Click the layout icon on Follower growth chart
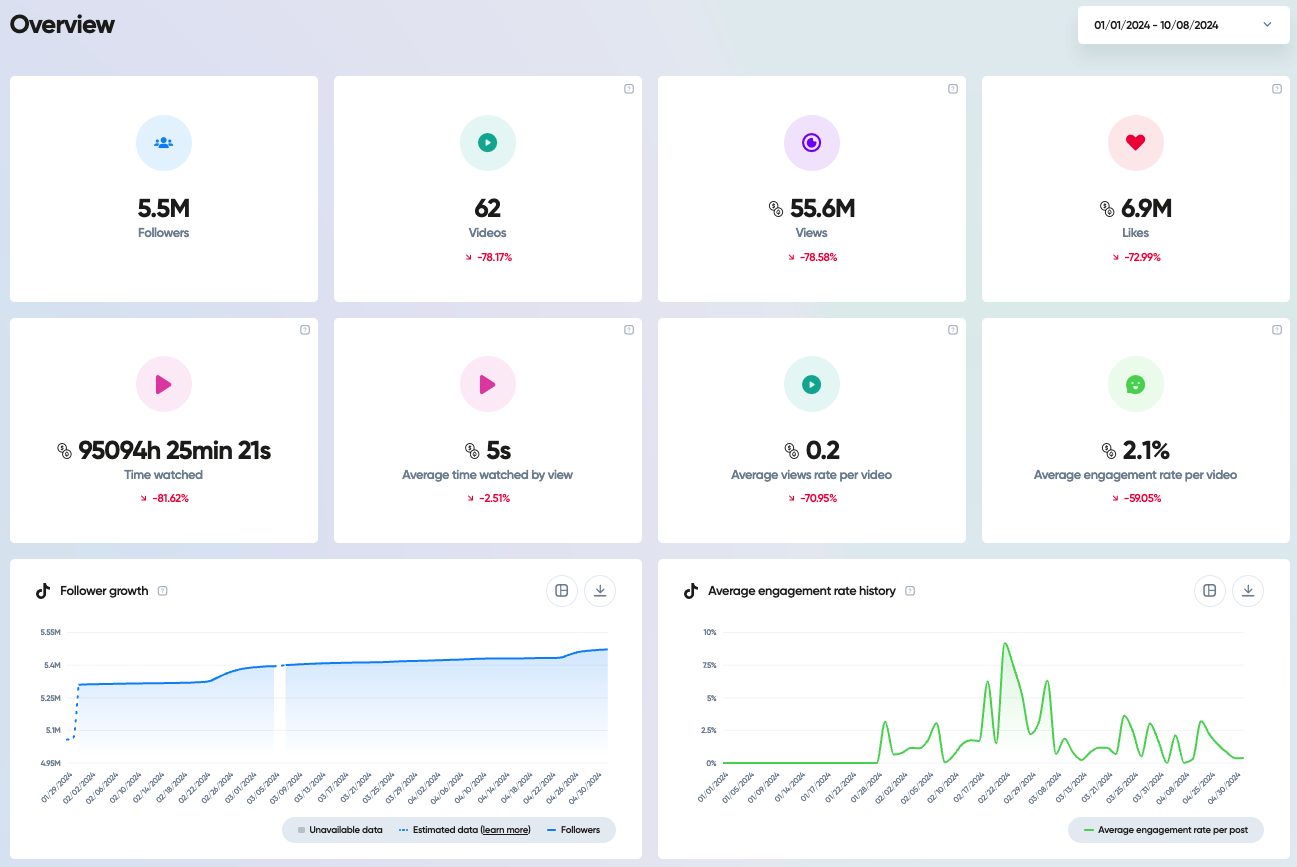The image size is (1297, 867). point(561,591)
